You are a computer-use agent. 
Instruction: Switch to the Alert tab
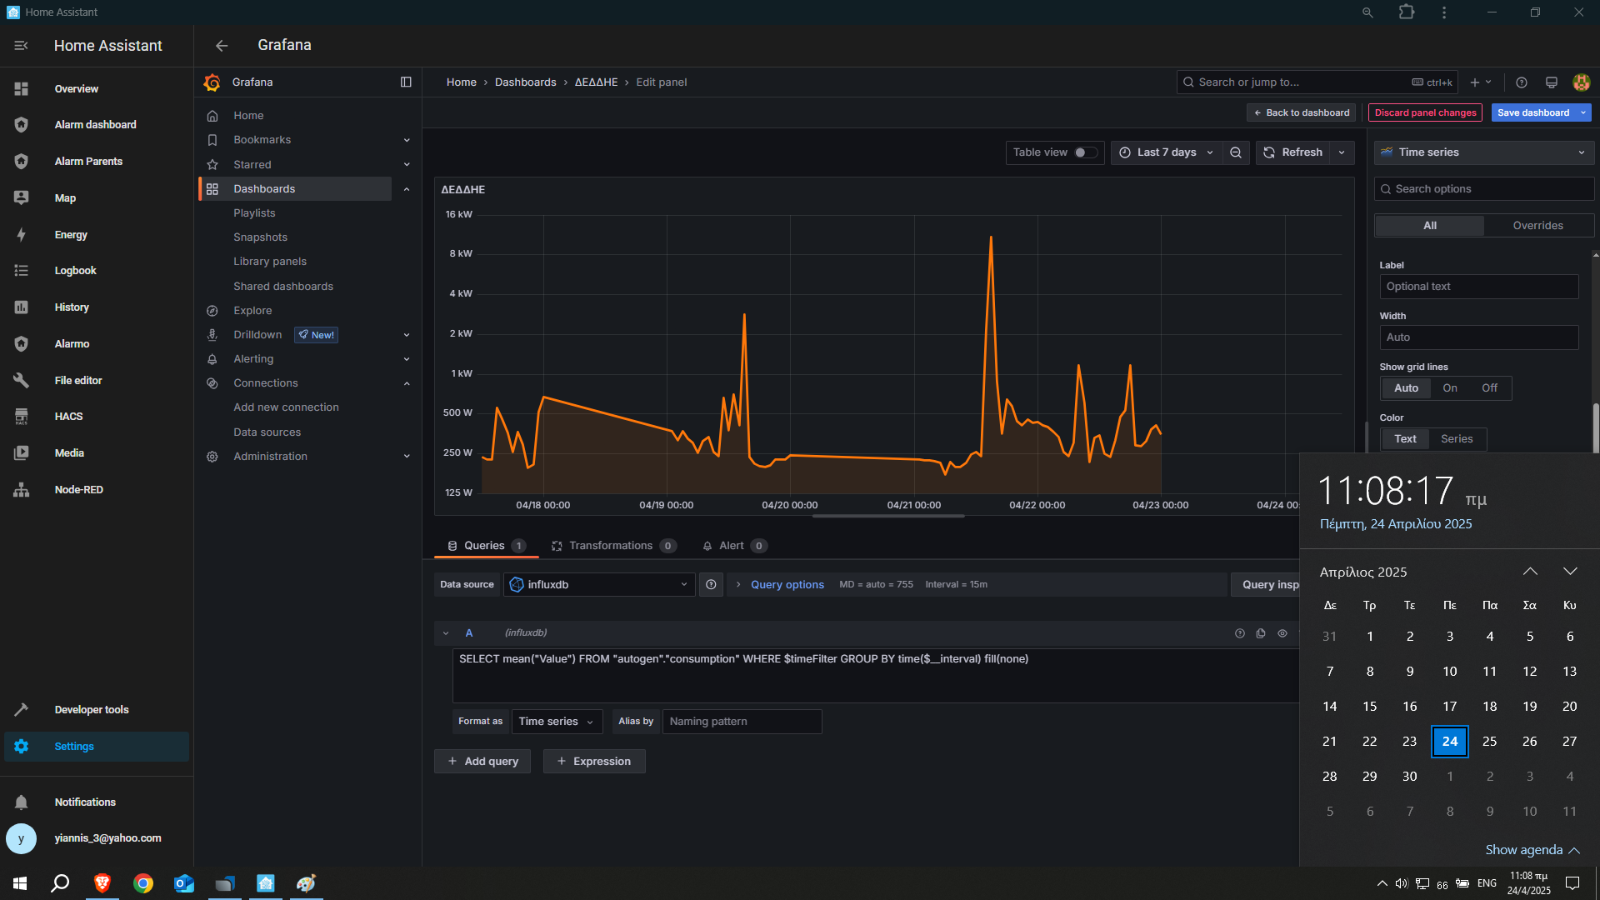734,546
